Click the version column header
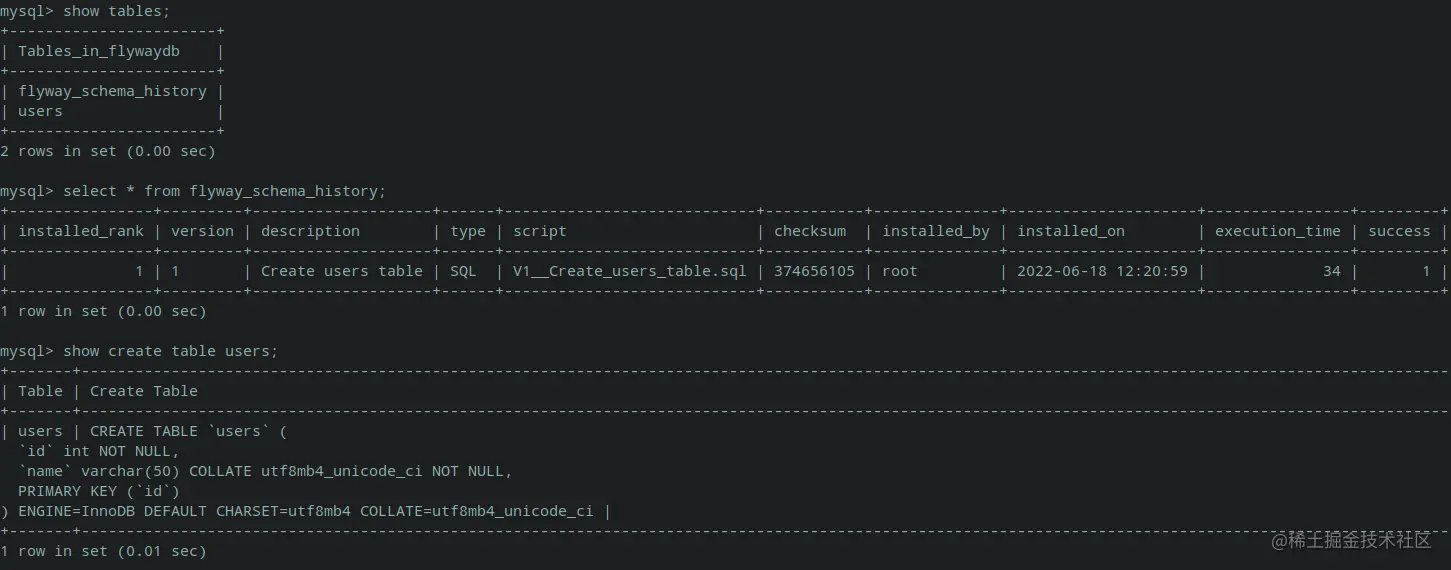This screenshot has width=1451, height=570. point(203,231)
